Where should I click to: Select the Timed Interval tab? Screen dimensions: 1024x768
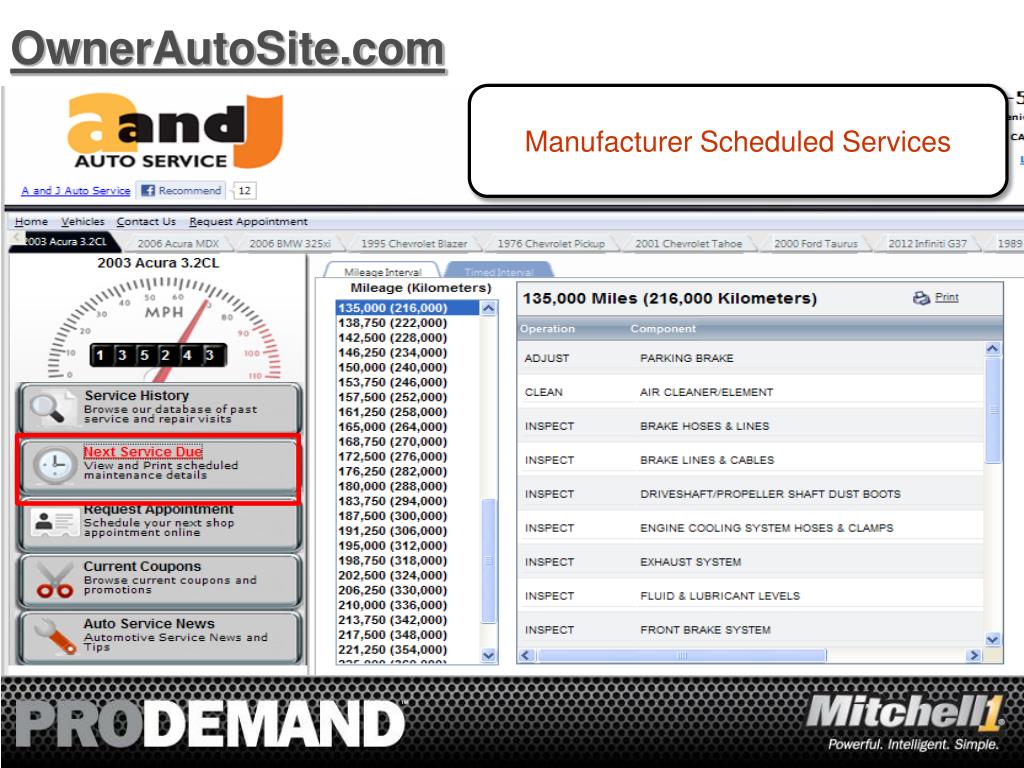(x=499, y=272)
